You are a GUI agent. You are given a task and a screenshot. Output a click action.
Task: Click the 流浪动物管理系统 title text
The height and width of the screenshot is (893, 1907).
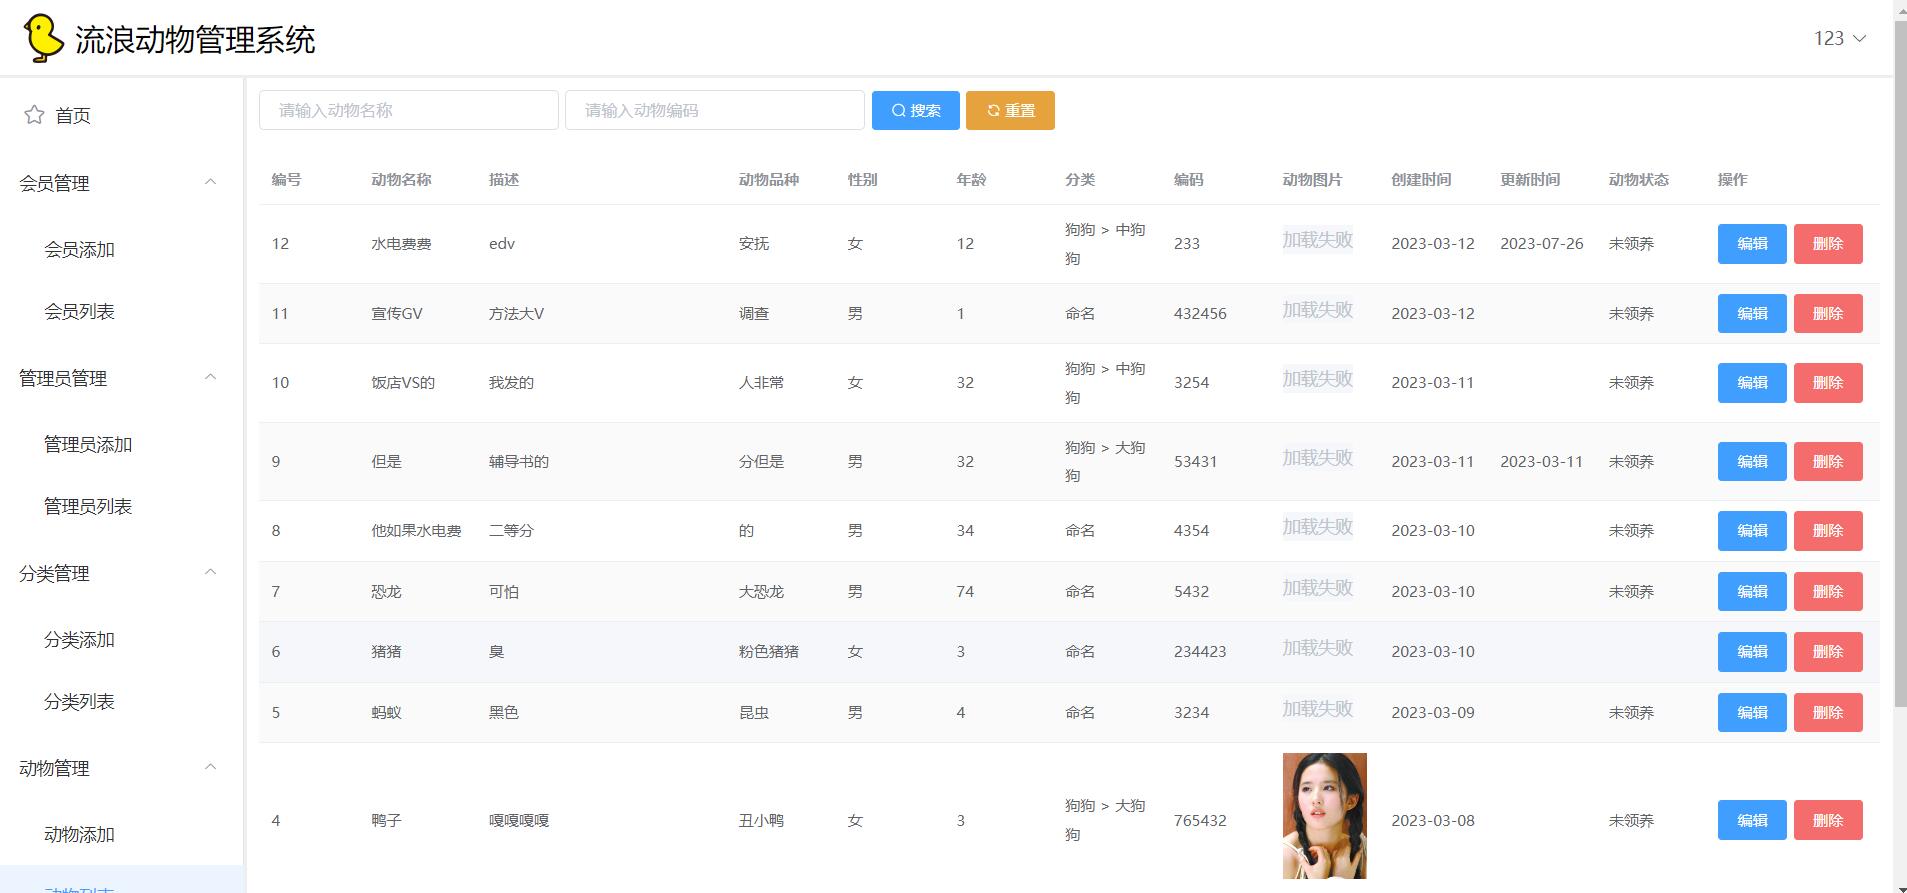(x=195, y=40)
